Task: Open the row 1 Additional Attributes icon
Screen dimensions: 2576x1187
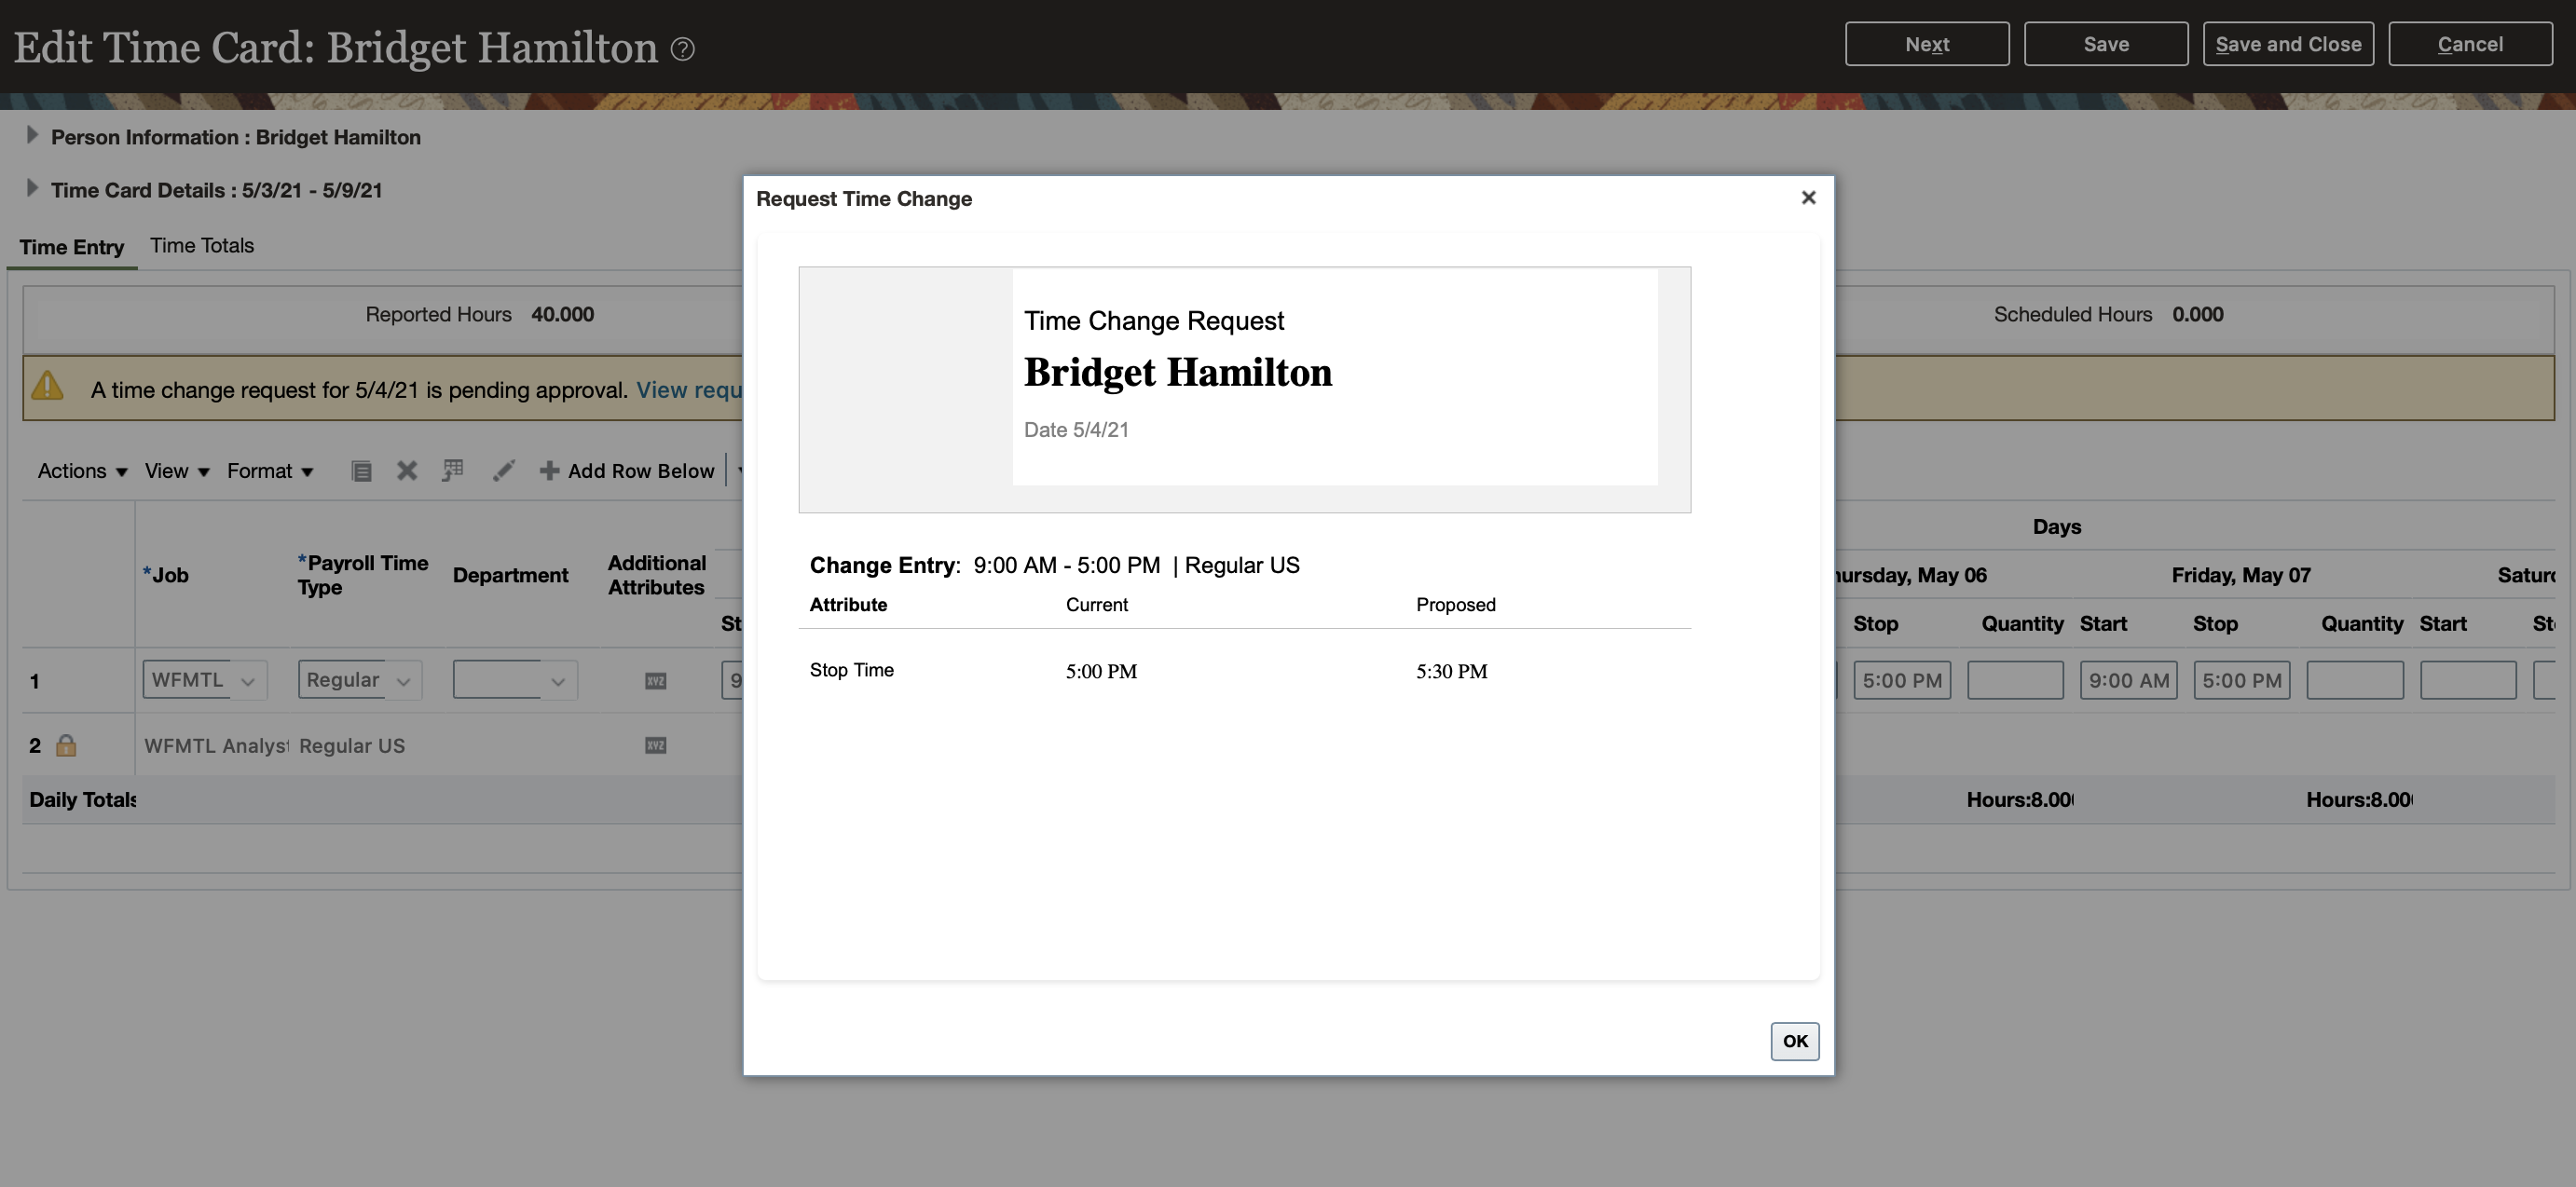Action: click(655, 681)
